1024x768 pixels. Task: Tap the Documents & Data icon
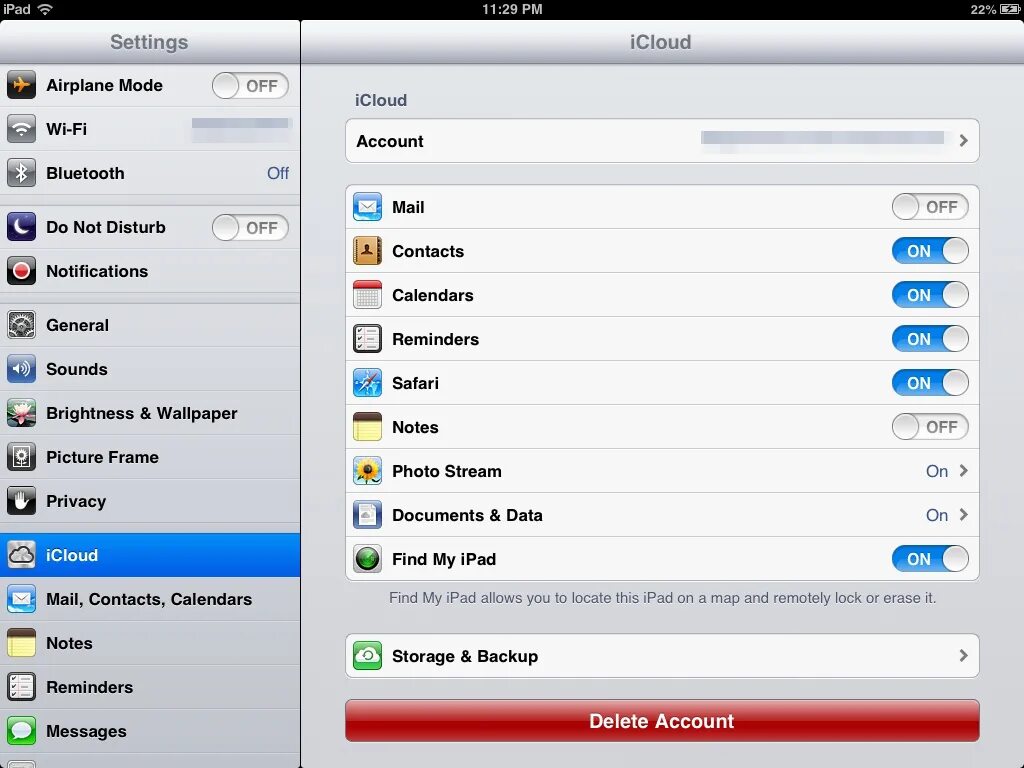pos(368,515)
